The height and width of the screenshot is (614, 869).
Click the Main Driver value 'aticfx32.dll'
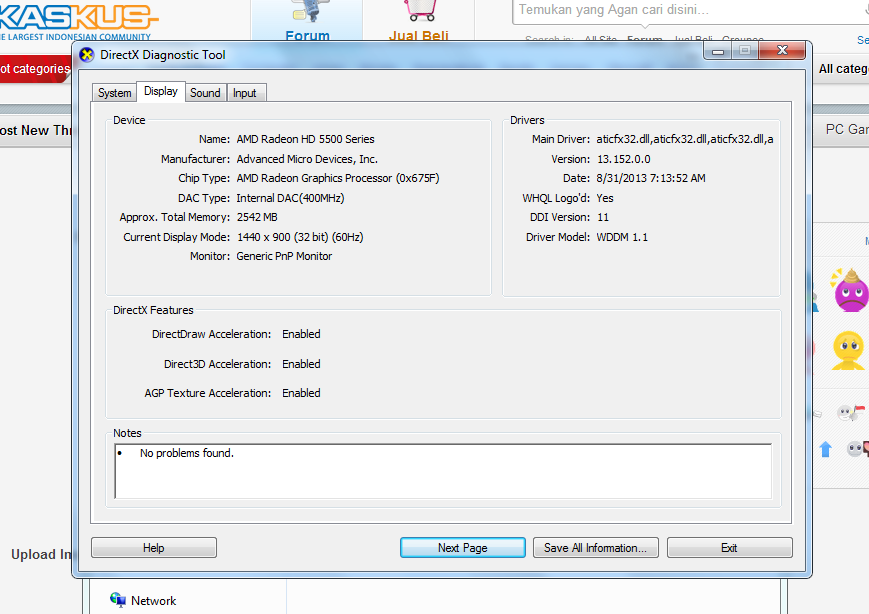pos(685,139)
